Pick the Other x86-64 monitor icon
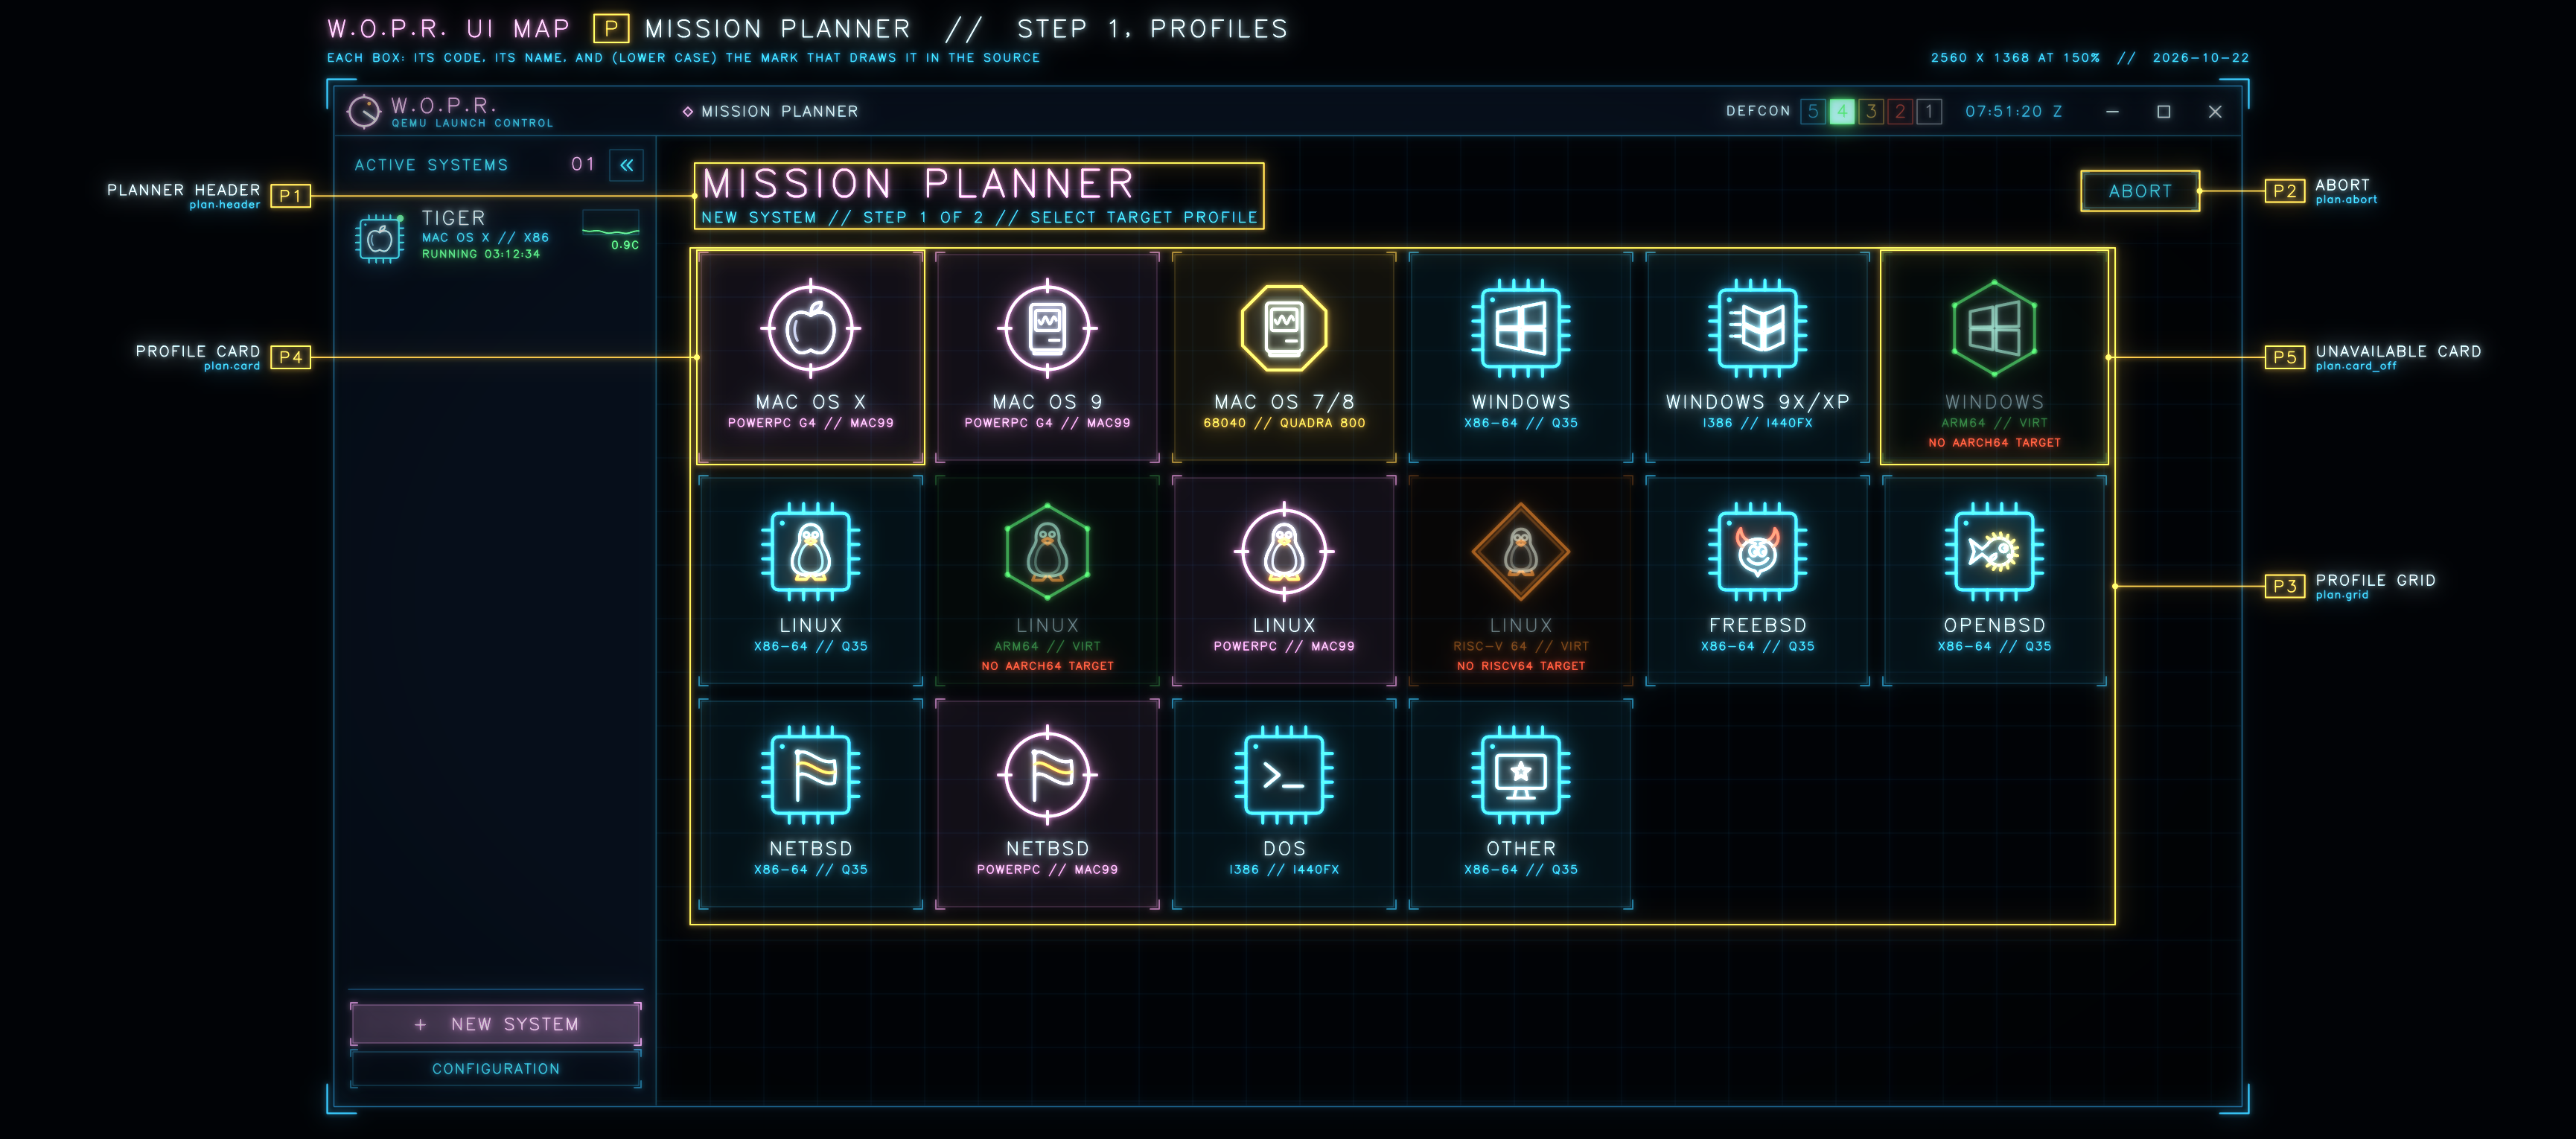 (x=1520, y=774)
